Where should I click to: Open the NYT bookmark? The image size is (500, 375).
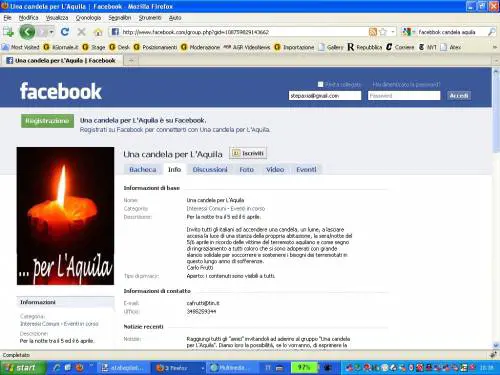pyautogui.click(x=427, y=47)
